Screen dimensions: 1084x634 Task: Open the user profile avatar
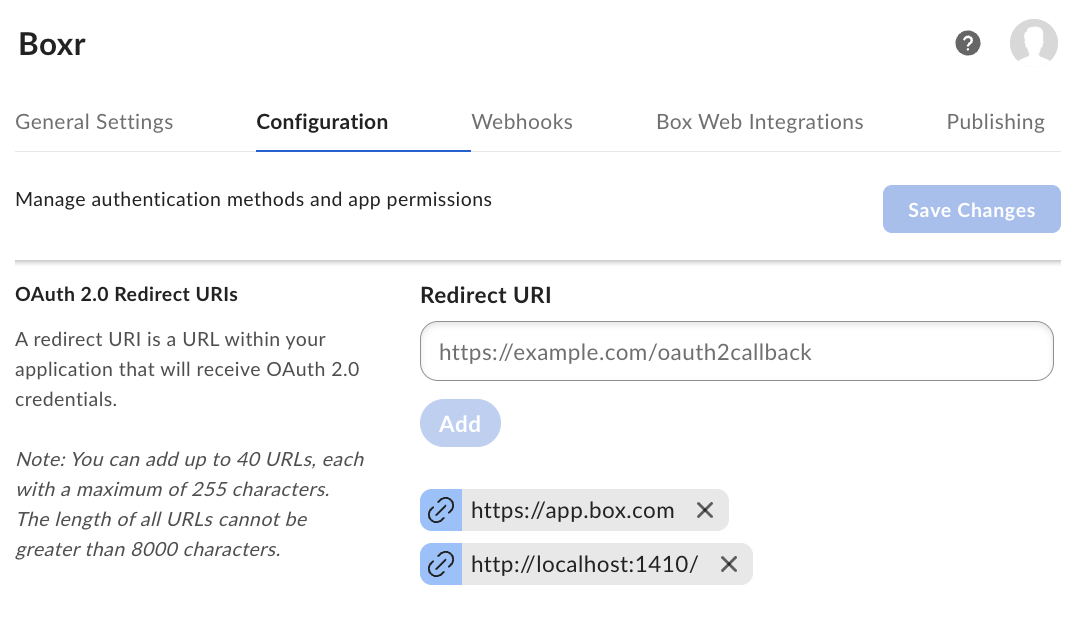pyautogui.click(x=1034, y=43)
